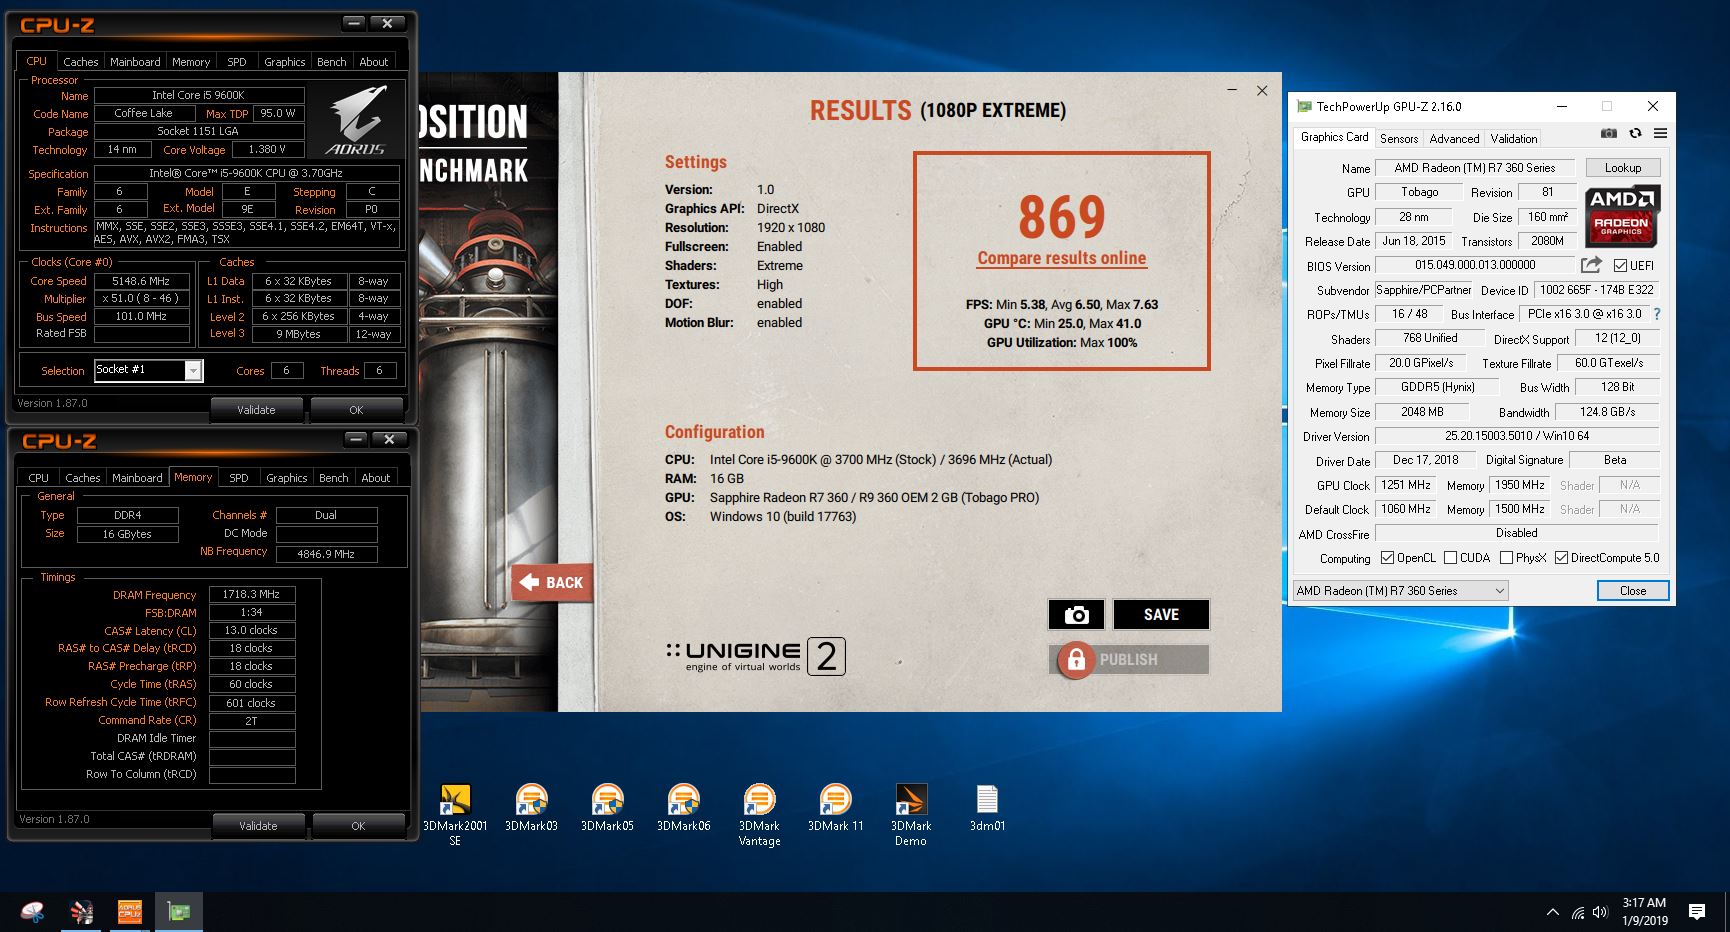The height and width of the screenshot is (932, 1730).
Task: Toggle the DirectCompute 5.0 checkbox
Action: point(1561,558)
